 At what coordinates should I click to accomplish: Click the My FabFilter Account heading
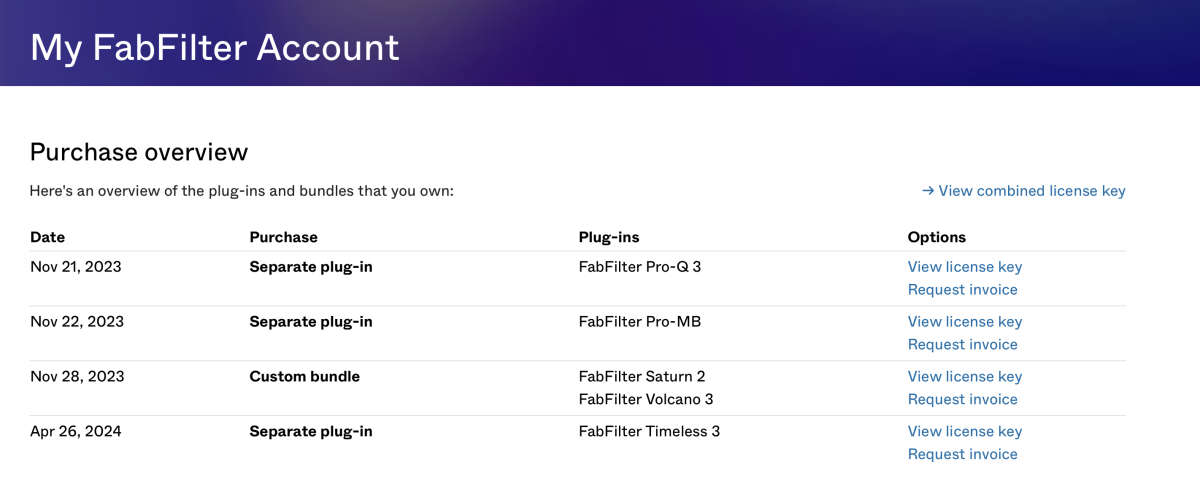pyautogui.click(x=215, y=47)
